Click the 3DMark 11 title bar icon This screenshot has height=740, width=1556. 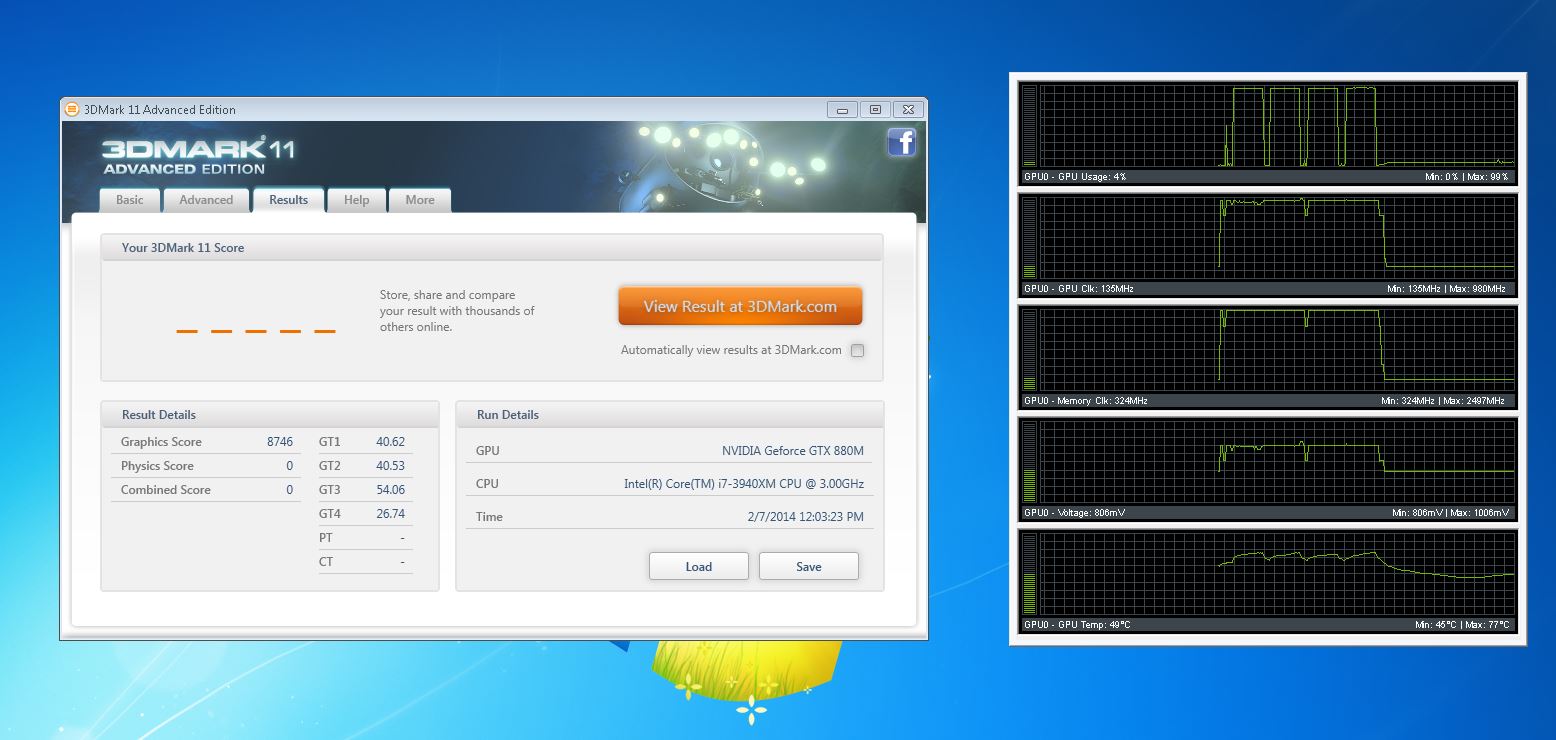point(72,109)
